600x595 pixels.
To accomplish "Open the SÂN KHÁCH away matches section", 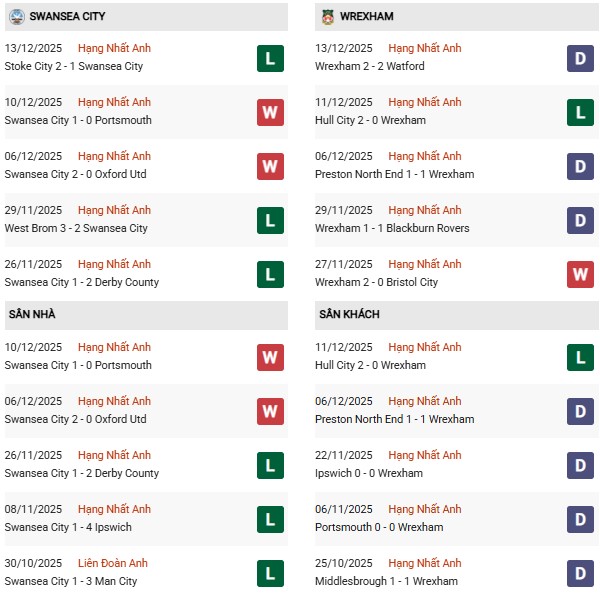I will [350, 315].
